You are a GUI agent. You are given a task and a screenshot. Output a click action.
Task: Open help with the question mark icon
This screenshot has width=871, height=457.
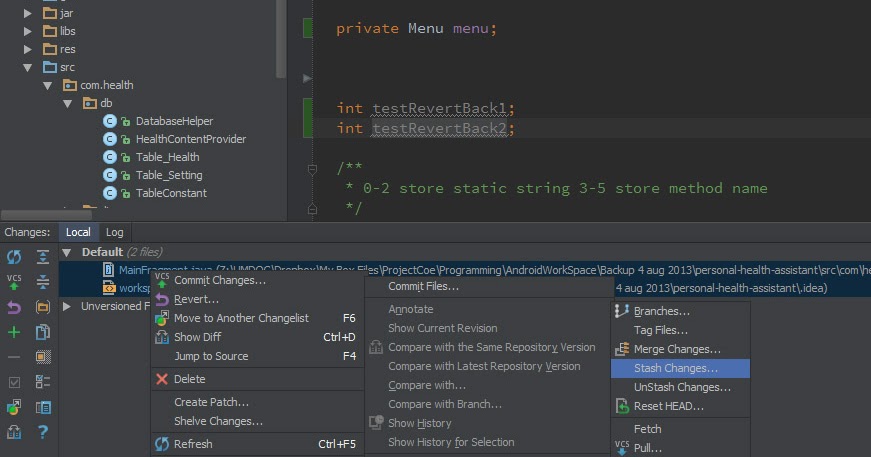43,431
